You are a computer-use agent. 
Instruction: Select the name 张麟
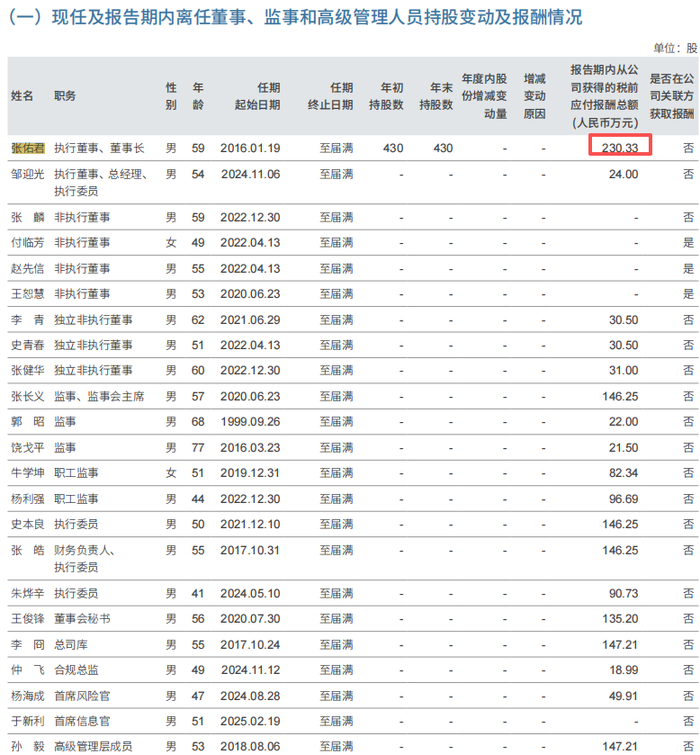[x=28, y=218]
